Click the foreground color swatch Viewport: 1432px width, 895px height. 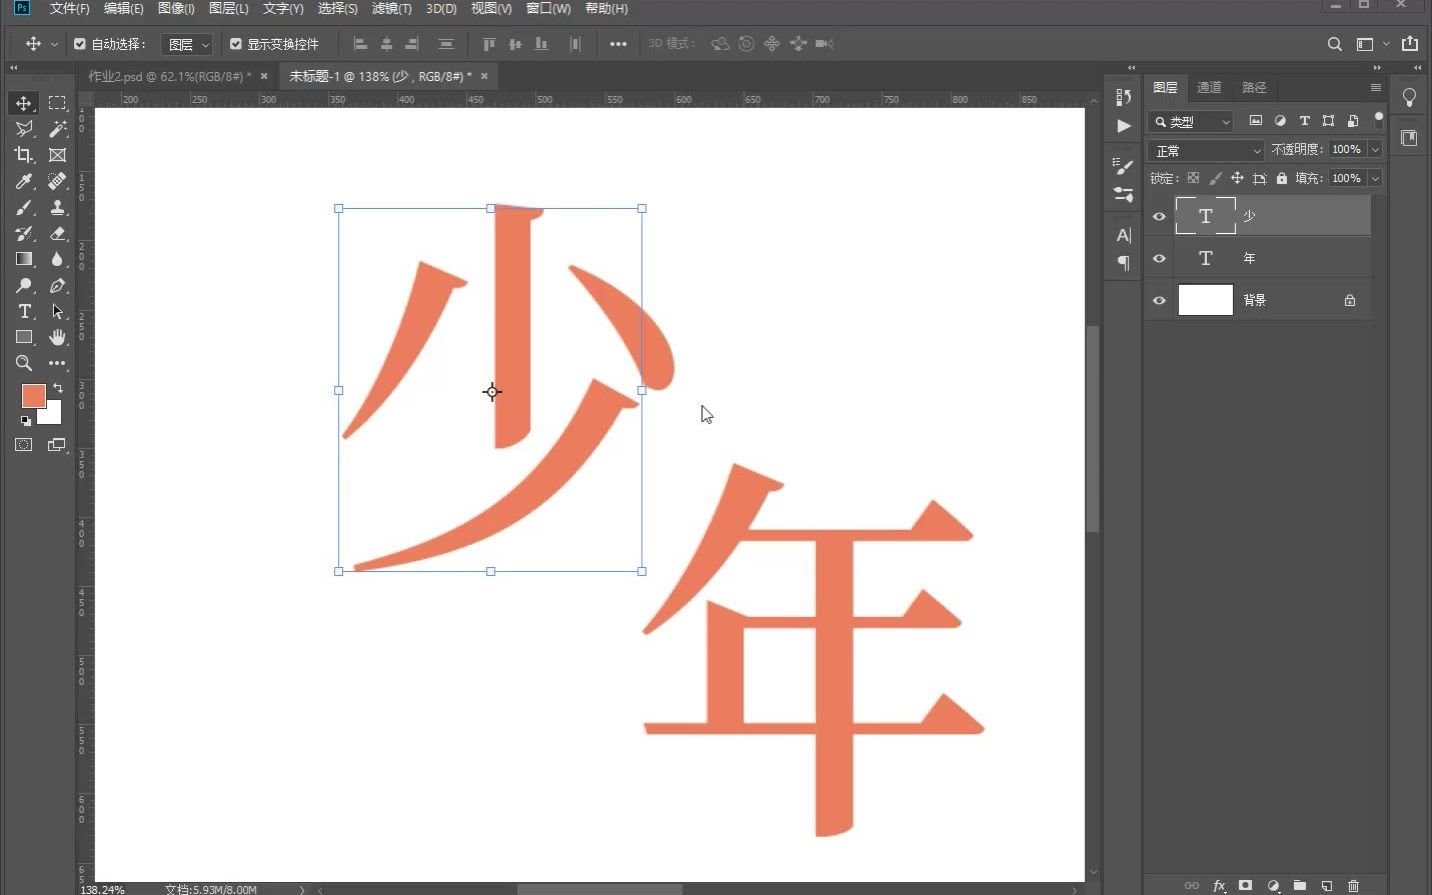point(33,396)
